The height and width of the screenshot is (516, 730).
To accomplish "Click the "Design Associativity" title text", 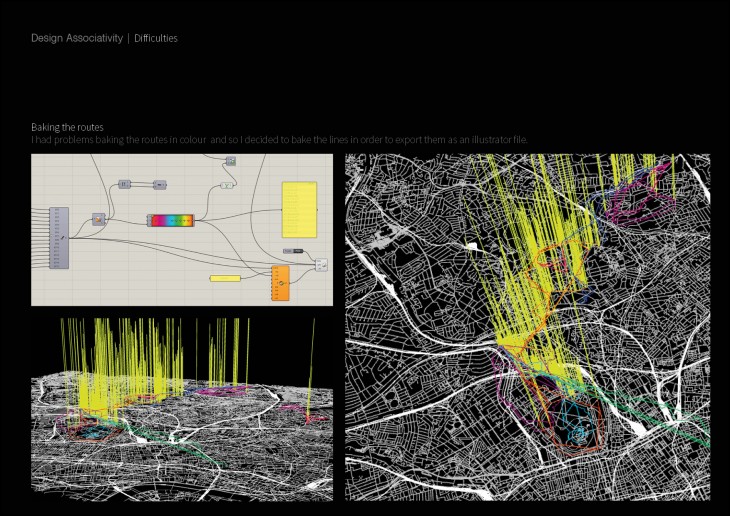I will tap(76, 38).
